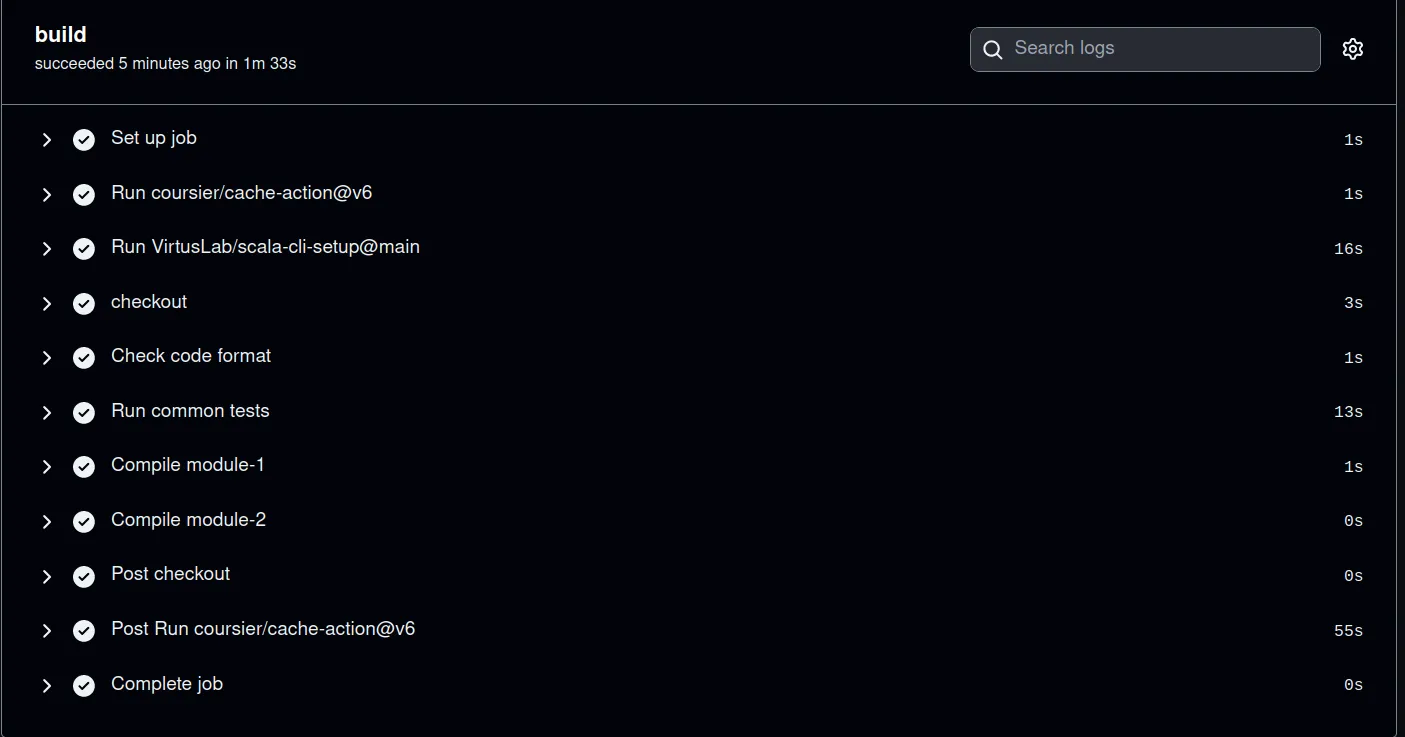The width and height of the screenshot is (1405, 737).
Task: Click success check icon for Post Run coursier
Action: tap(84, 631)
